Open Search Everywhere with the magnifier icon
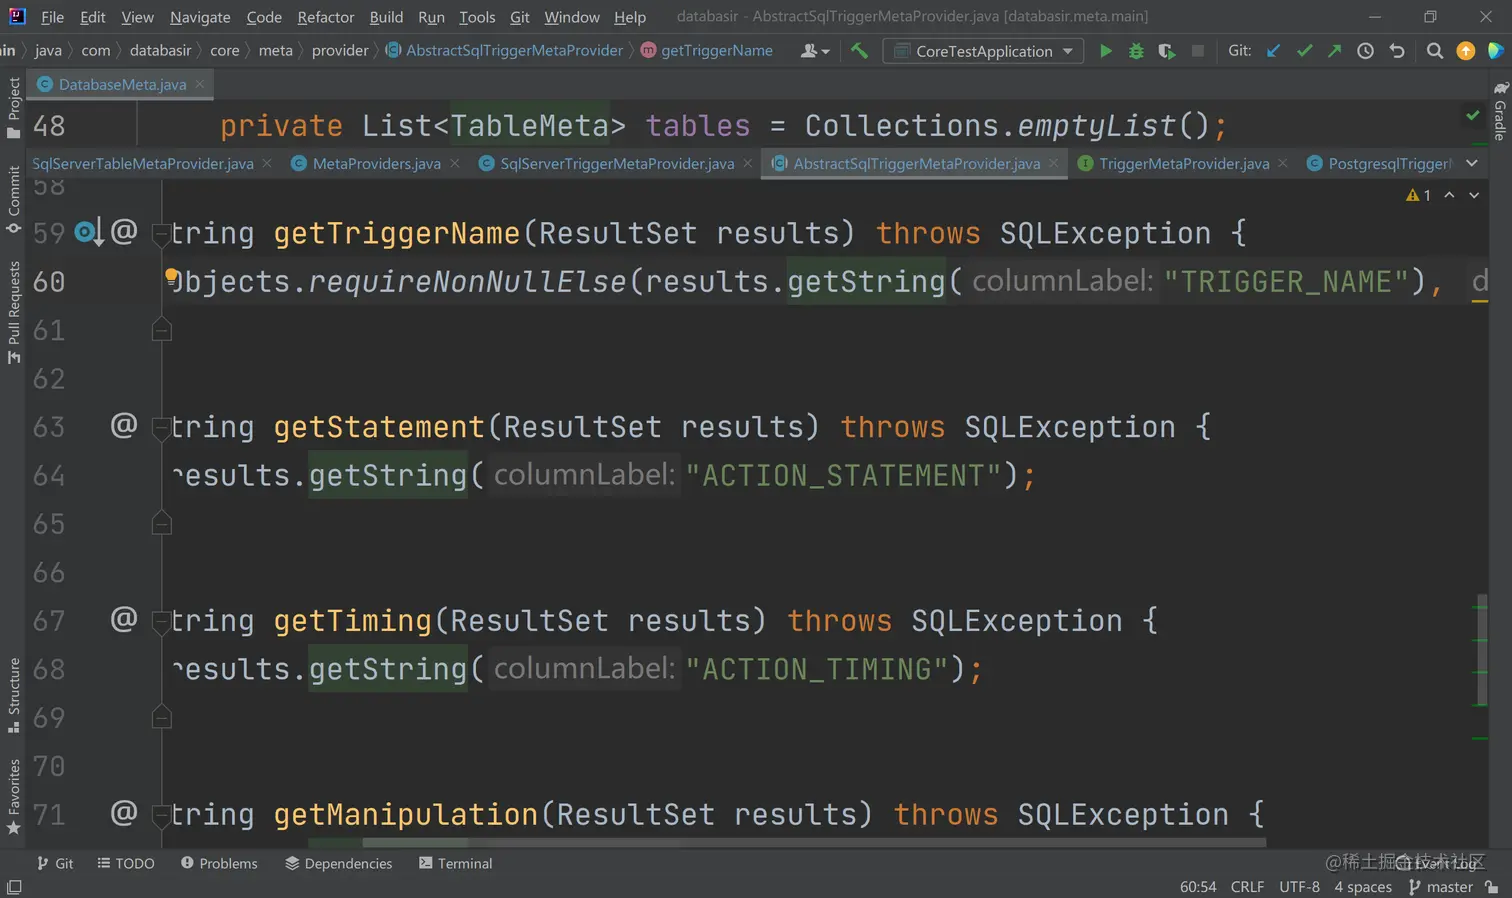The width and height of the screenshot is (1512, 898). coord(1435,51)
